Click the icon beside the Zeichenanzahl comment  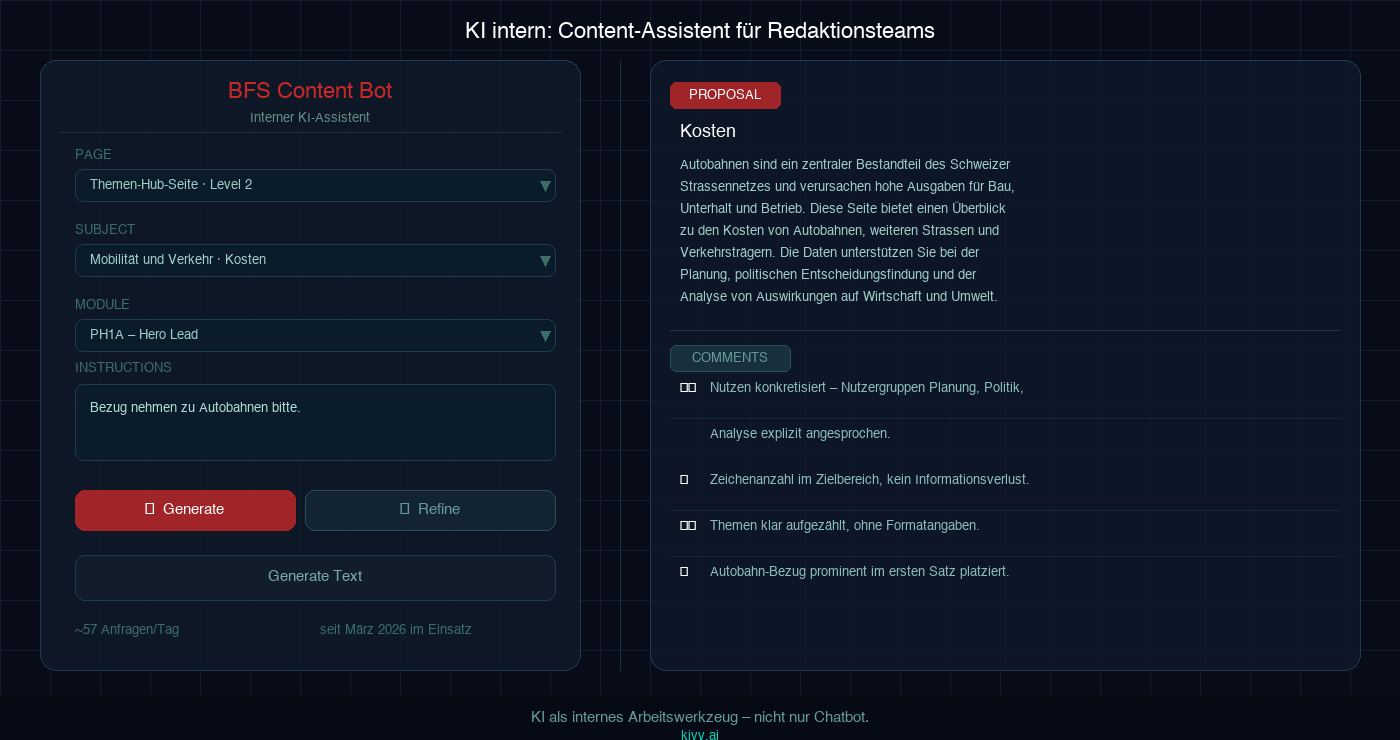coord(684,479)
